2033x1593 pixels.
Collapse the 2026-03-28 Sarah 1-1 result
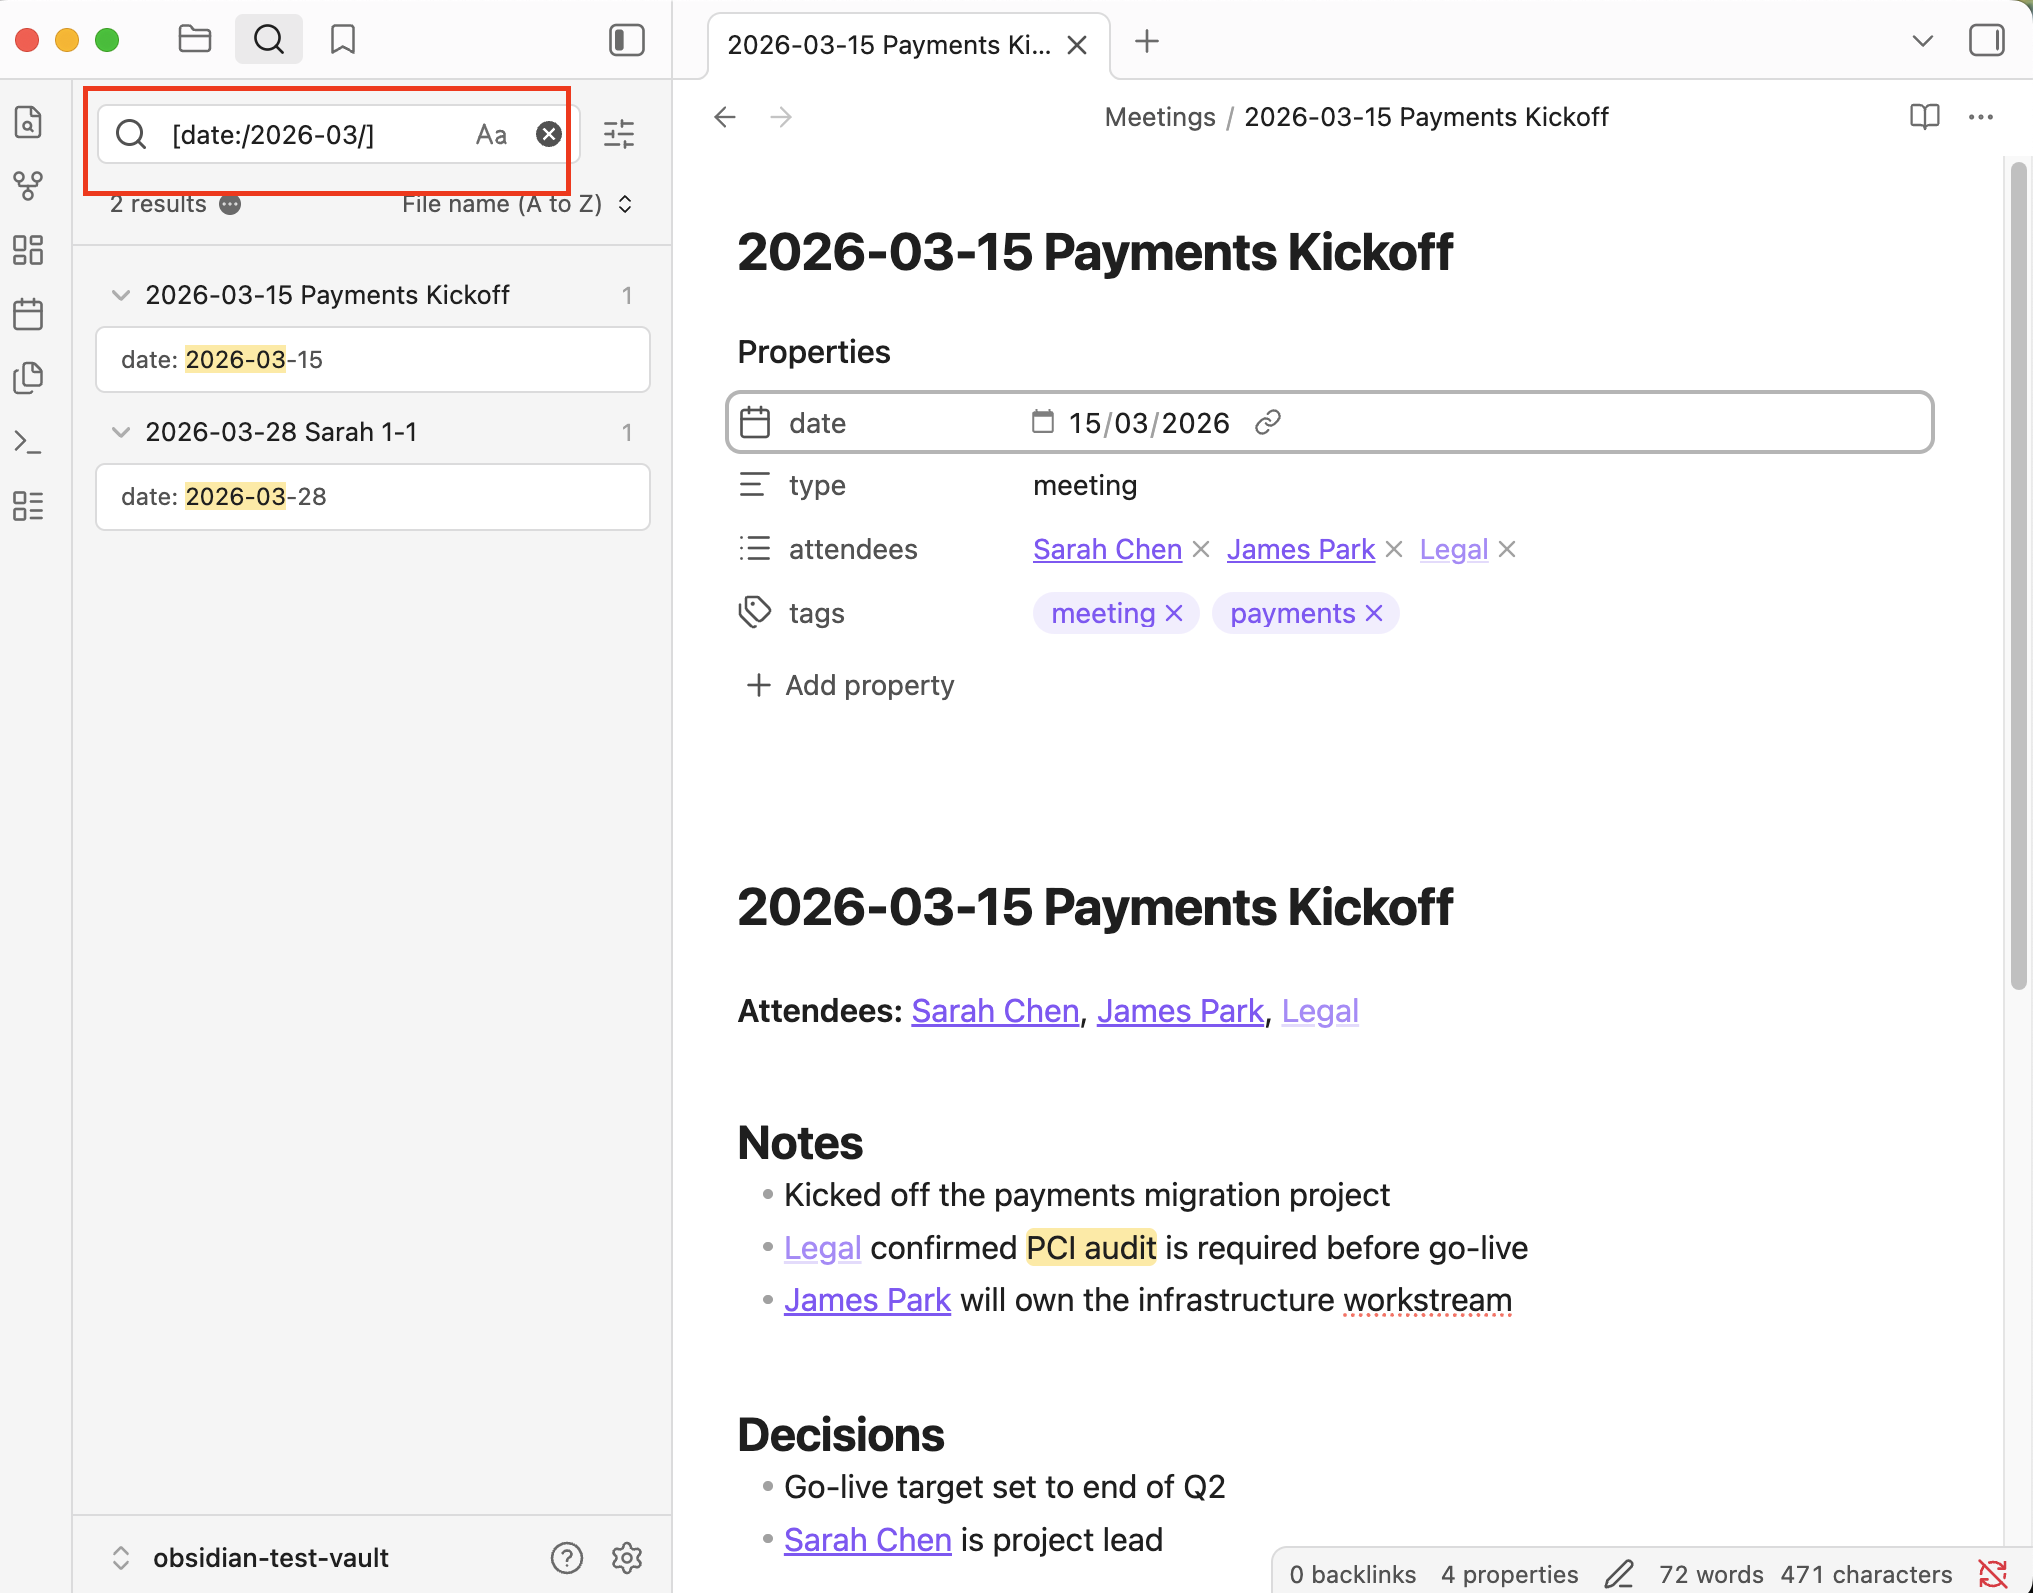pyautogui.click(x=121, y=431)
